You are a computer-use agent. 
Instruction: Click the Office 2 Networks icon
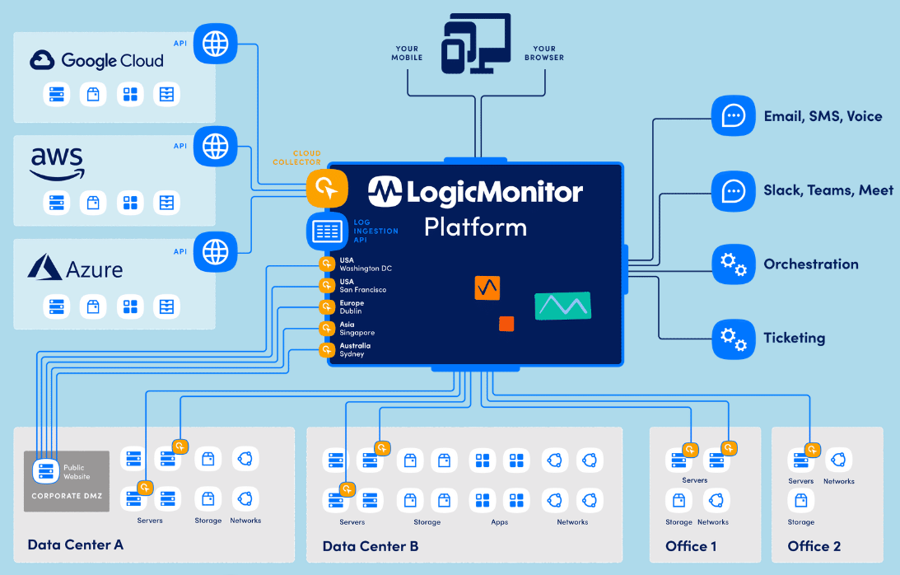tap(839, 460)
